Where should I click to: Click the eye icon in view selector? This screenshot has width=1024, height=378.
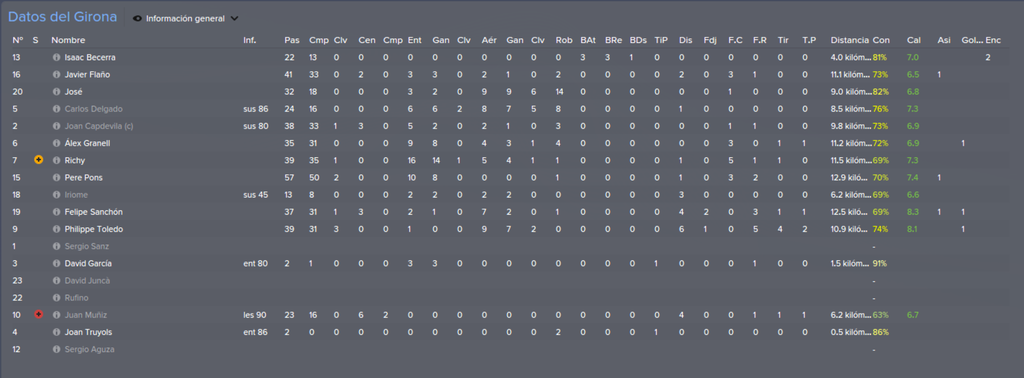[x=137, y=19]
